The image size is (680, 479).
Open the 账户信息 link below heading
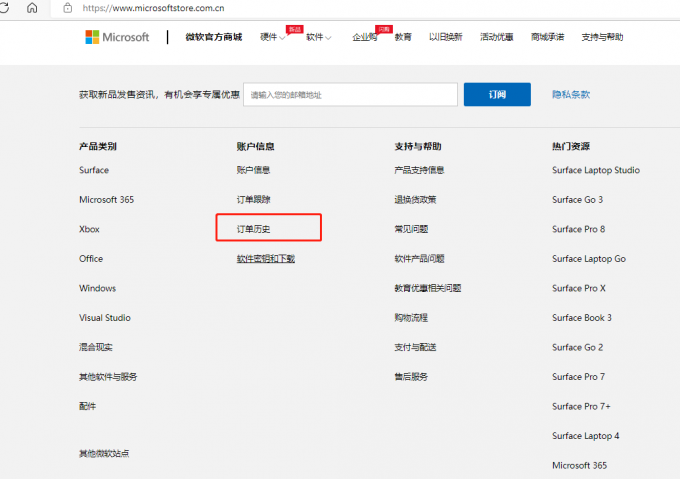point(253,170)
